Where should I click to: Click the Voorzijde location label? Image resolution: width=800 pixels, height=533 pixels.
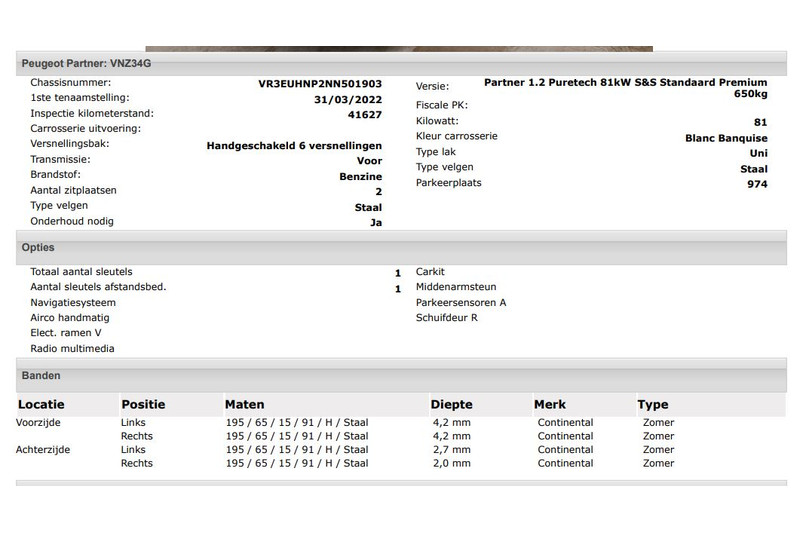pyautogui.click(x=39, y=422)
